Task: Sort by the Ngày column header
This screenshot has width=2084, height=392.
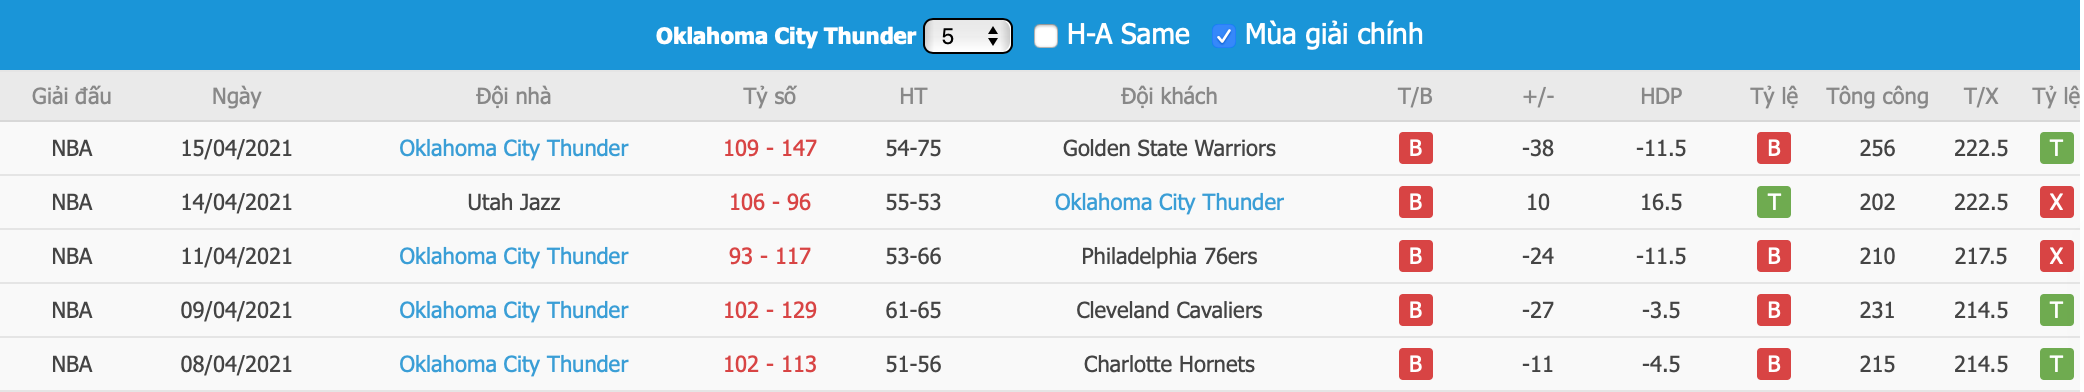Action: click(236, 96)
